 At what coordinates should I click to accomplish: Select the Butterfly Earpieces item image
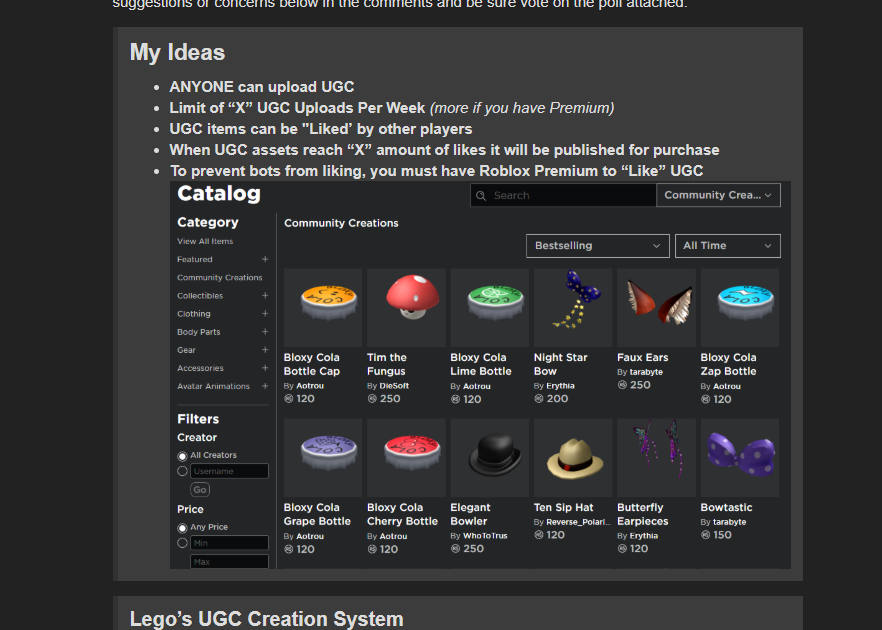tap(656, 458)
